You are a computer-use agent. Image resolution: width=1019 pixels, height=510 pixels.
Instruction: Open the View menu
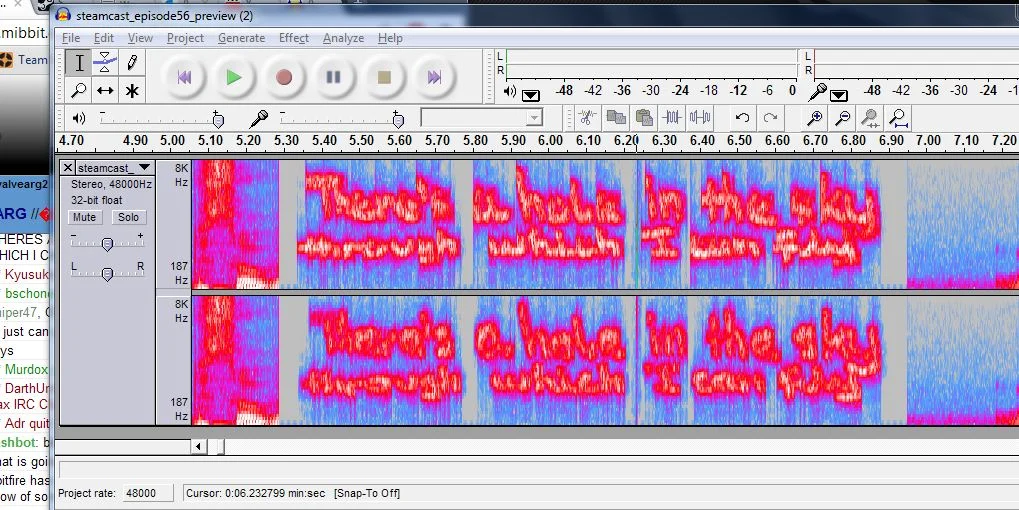[x=140, y=38]
